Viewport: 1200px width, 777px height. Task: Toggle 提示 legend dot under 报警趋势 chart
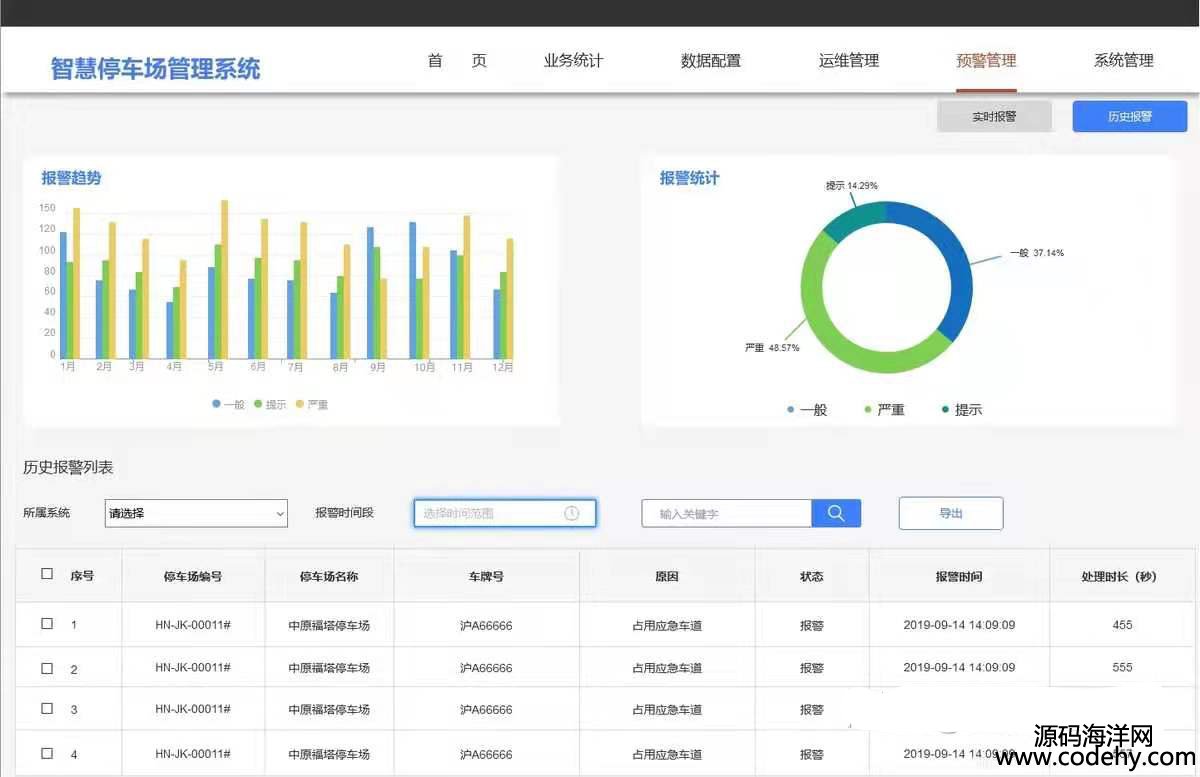[x=258, y=404]
